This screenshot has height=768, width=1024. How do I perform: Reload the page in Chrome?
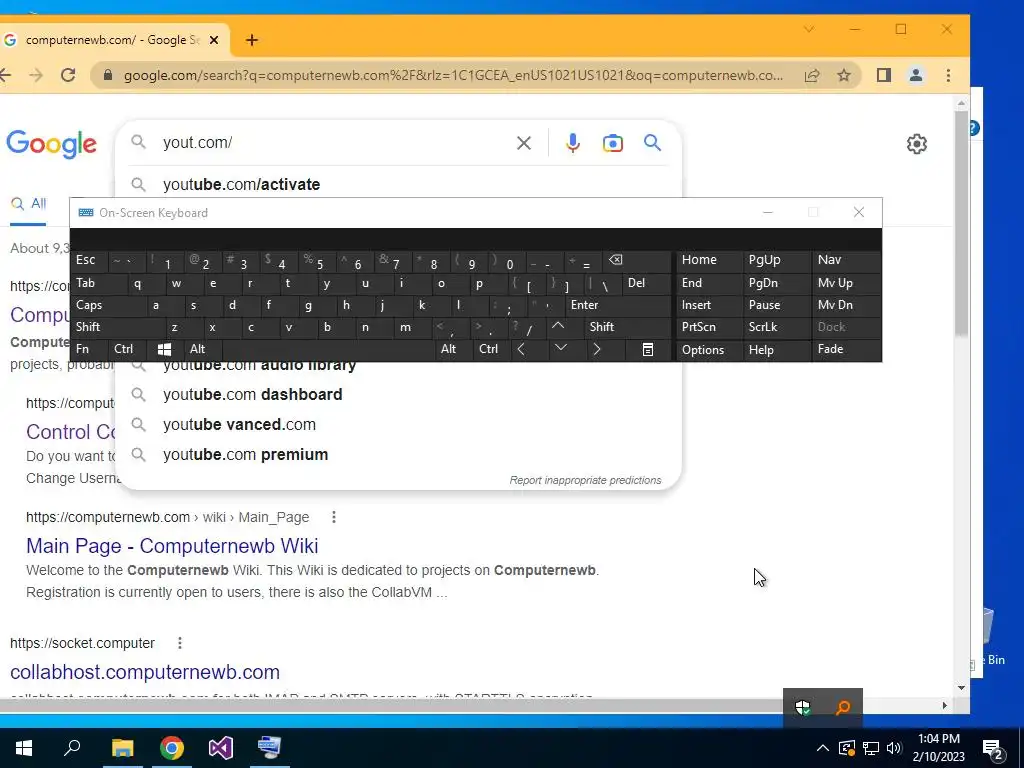point(68,75)
